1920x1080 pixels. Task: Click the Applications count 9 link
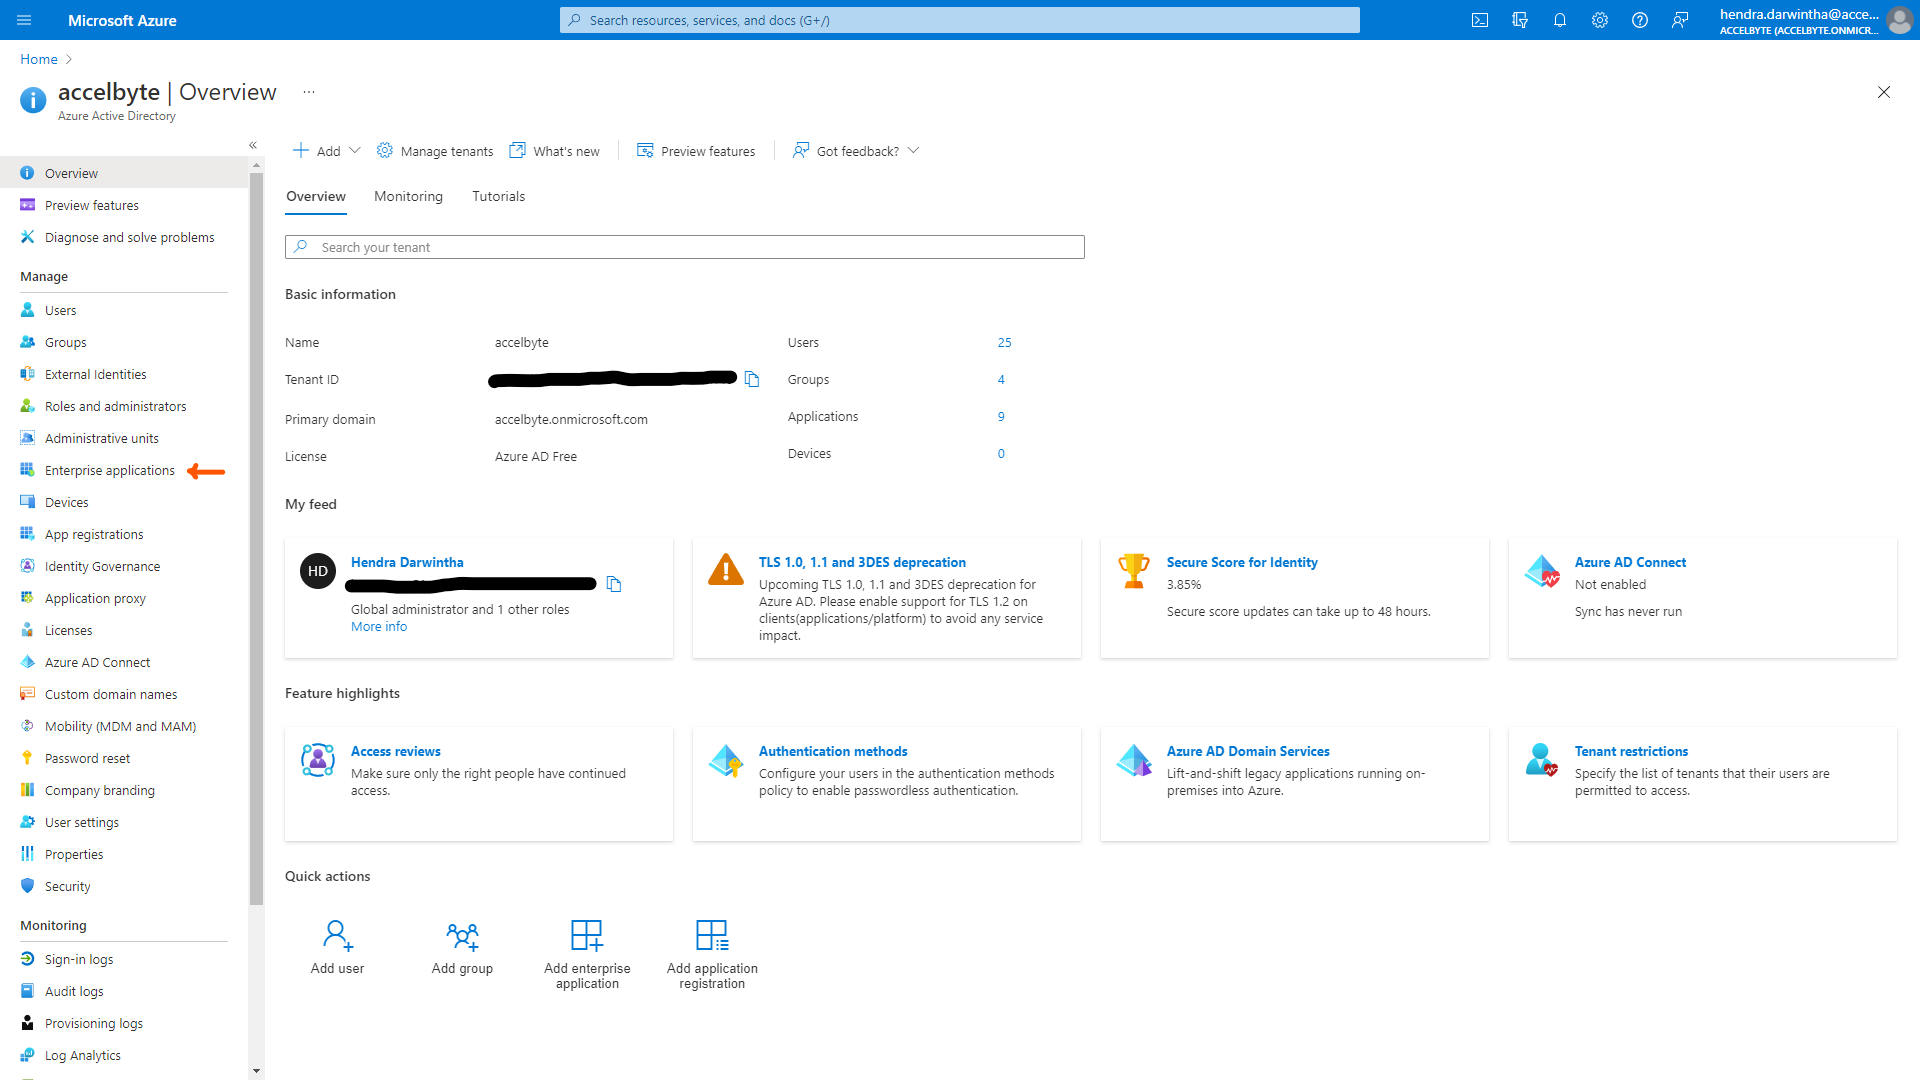pyautogui.click(x=1001, y=417)
